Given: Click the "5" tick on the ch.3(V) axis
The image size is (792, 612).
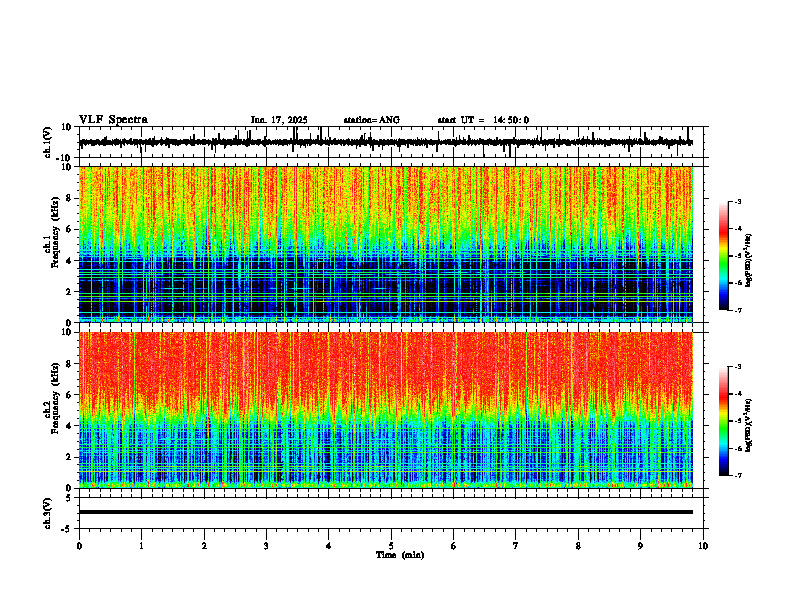Looking at the screenshot, I should (x=70, y=498).
